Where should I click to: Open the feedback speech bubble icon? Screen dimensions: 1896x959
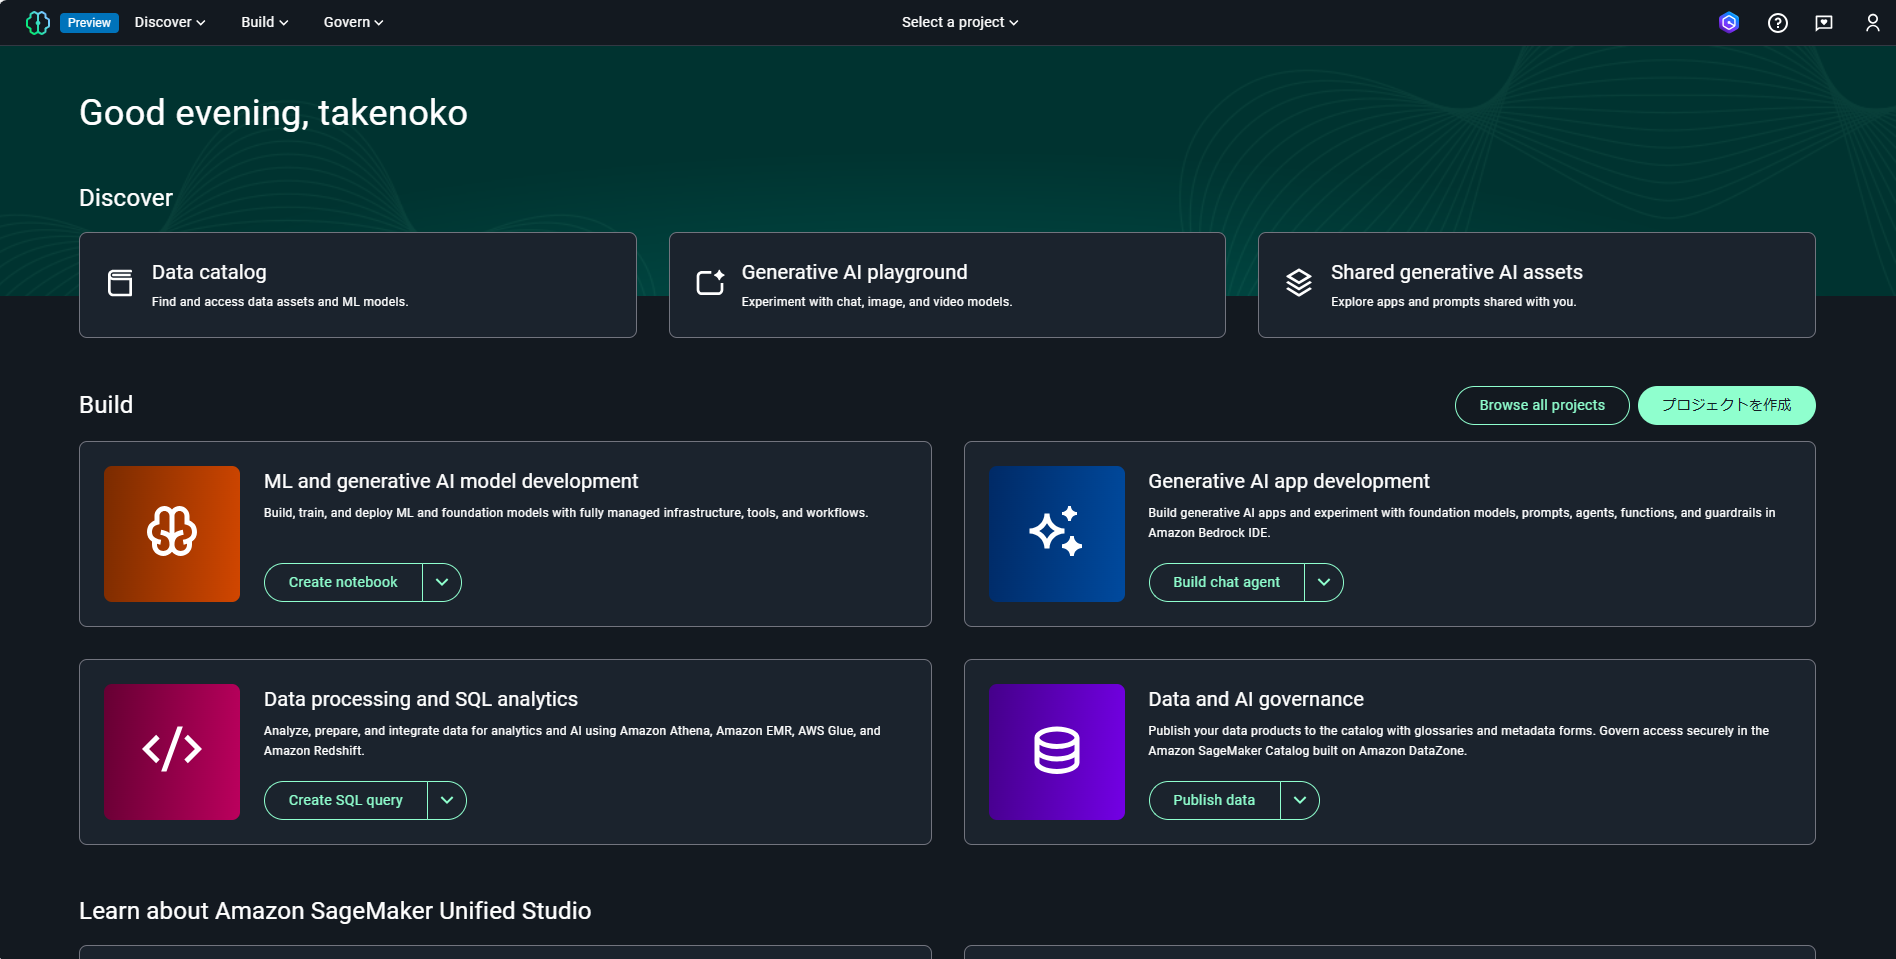click(1824, 22)
